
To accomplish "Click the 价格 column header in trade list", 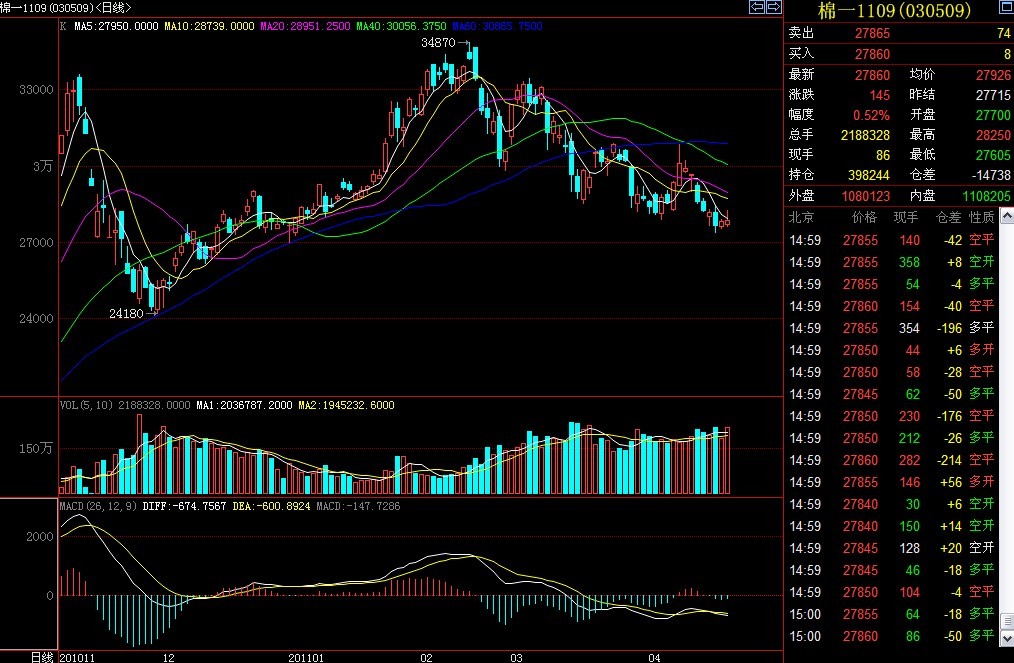I will [862, 216].
